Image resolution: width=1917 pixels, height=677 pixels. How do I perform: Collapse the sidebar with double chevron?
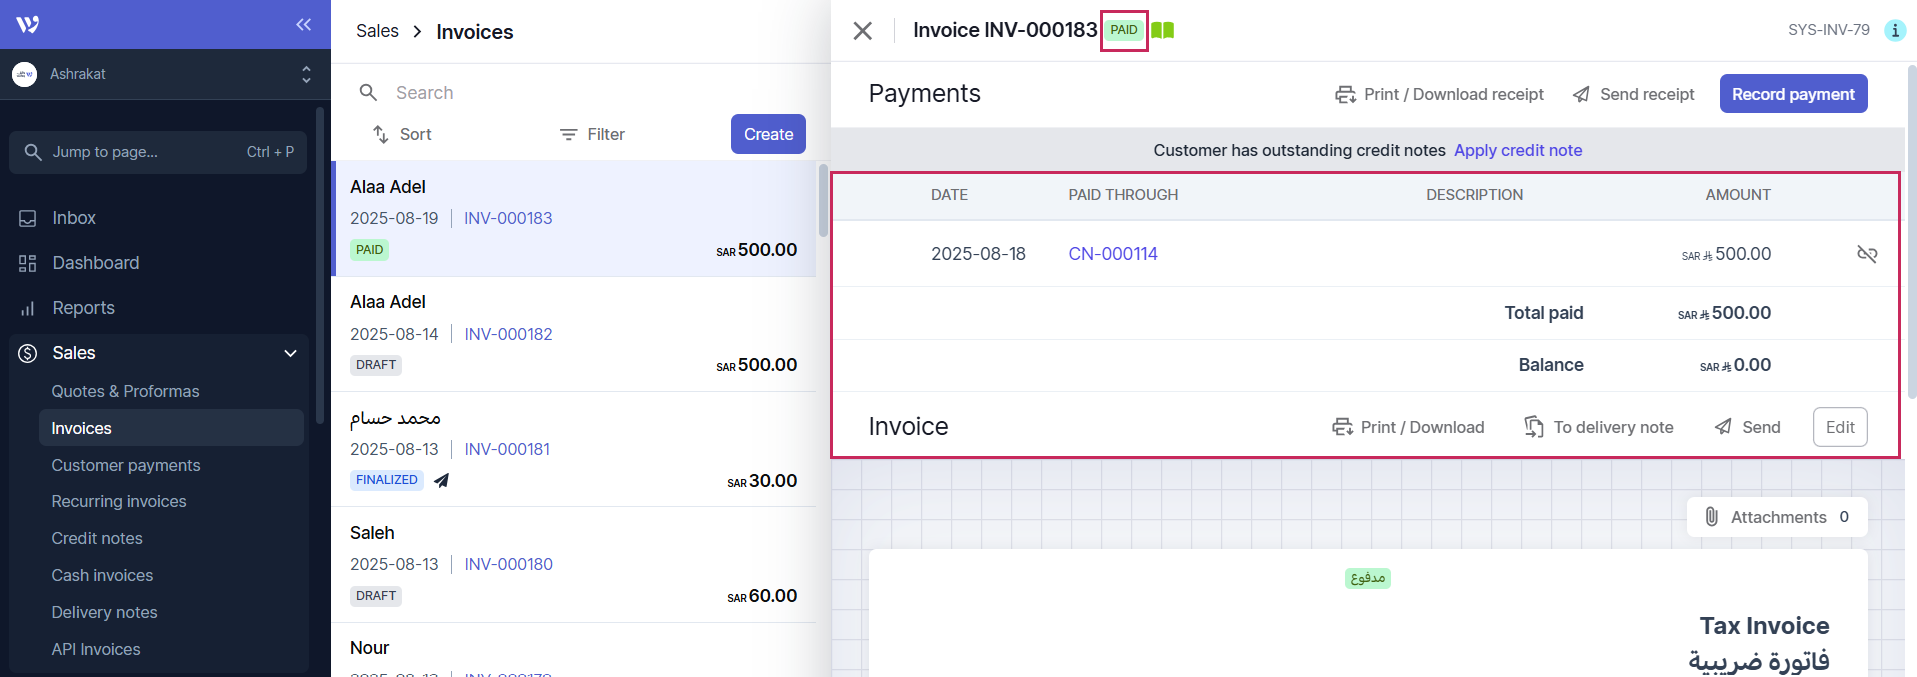[303, 24]
